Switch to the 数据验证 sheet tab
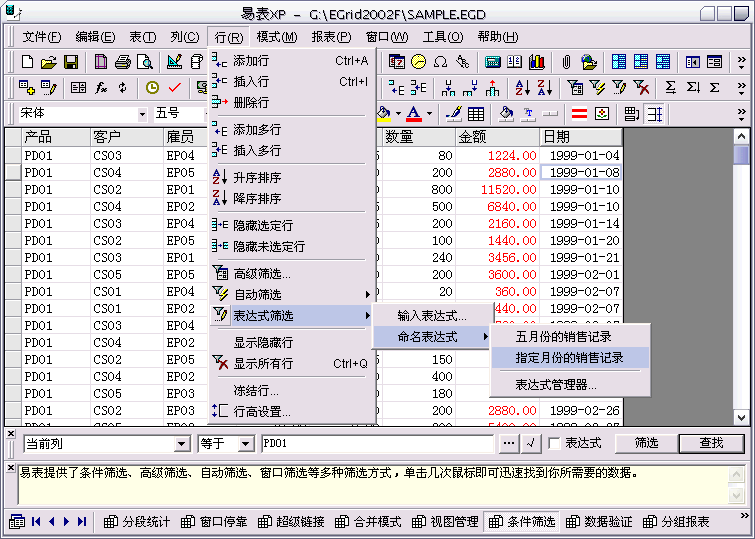Screen dimensions: 755x539 coord(599,522)
